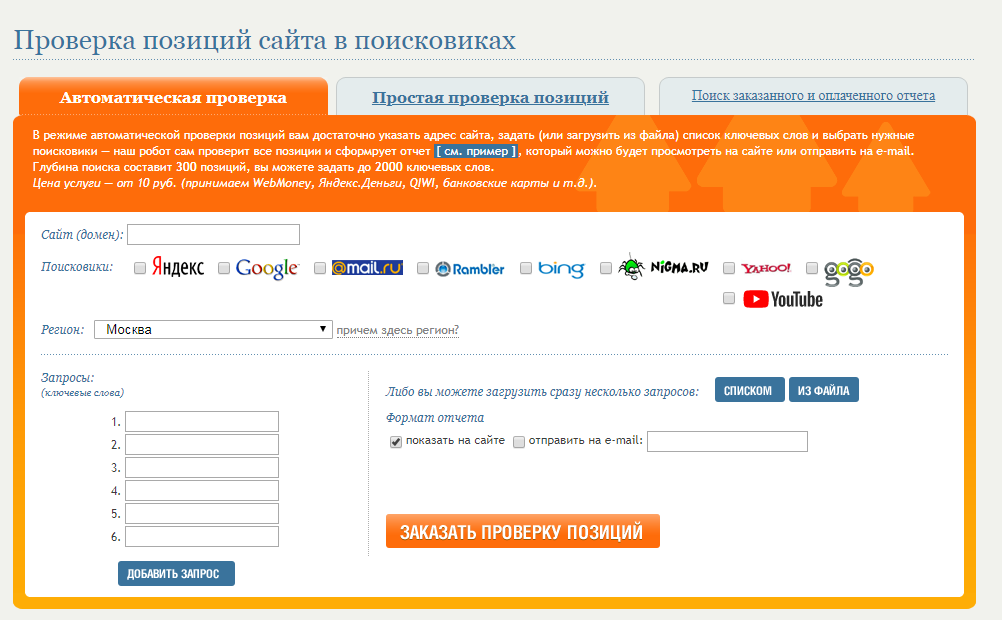Focus query input field number 5
1002x620 pixels.
[x=202, y=514]
